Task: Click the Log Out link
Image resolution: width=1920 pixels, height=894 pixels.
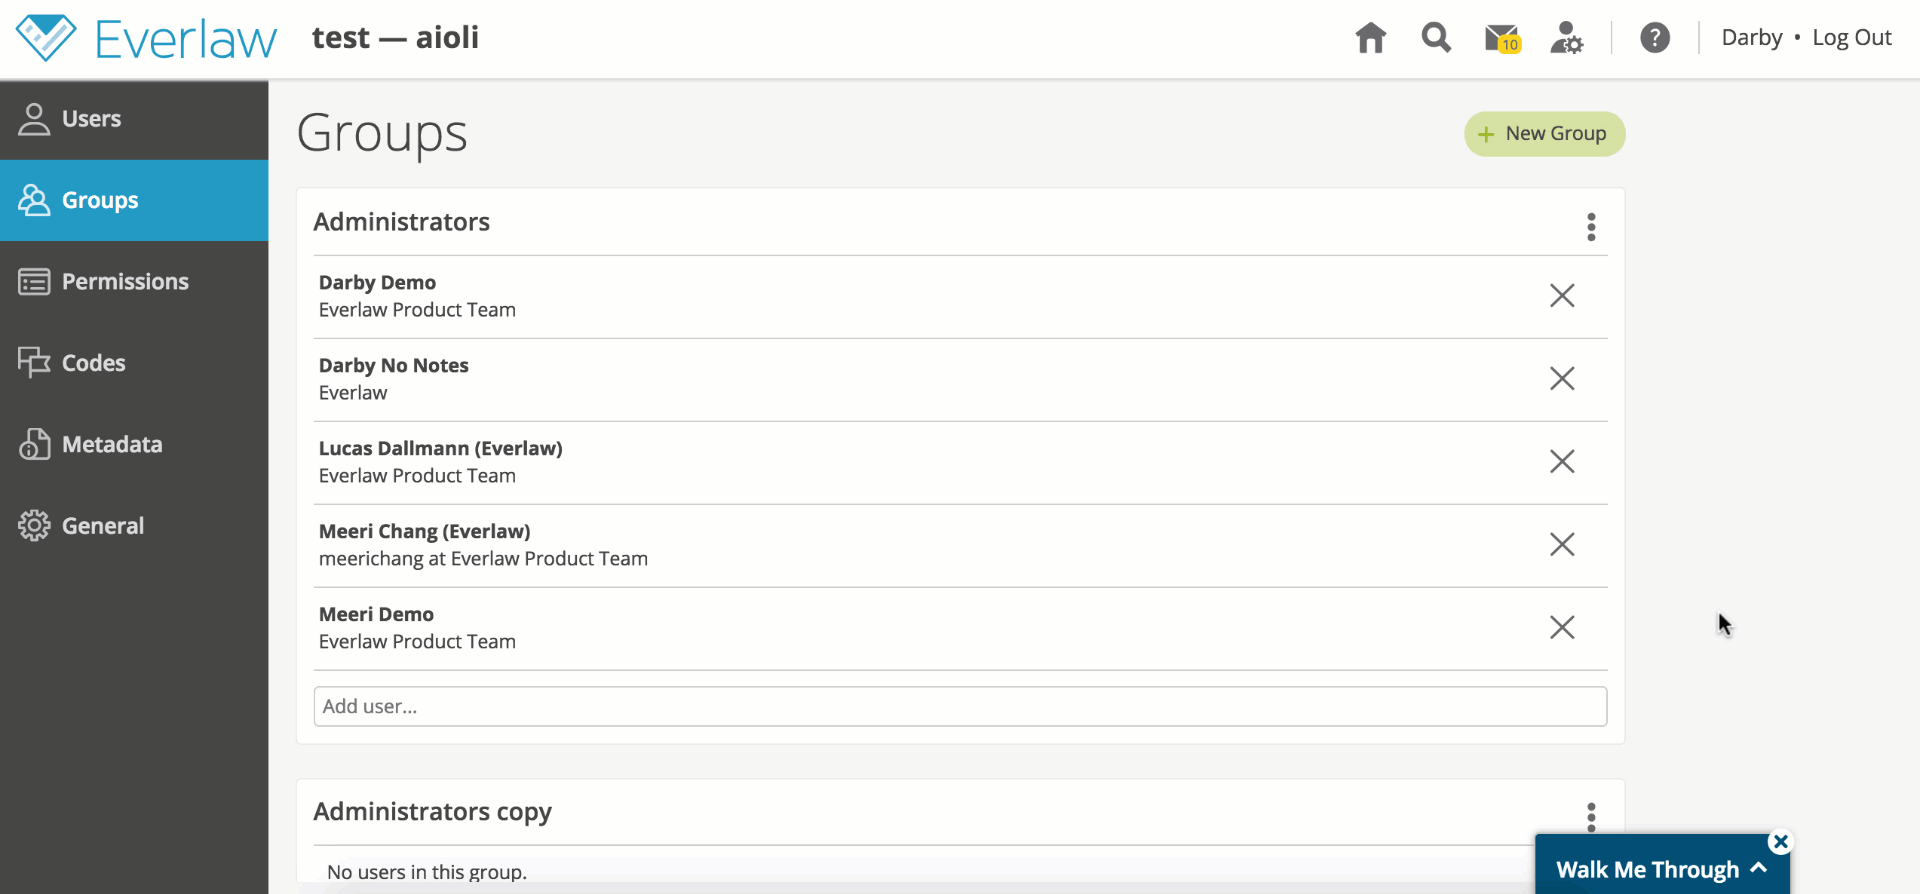Action: click(x=1852, y=38)
